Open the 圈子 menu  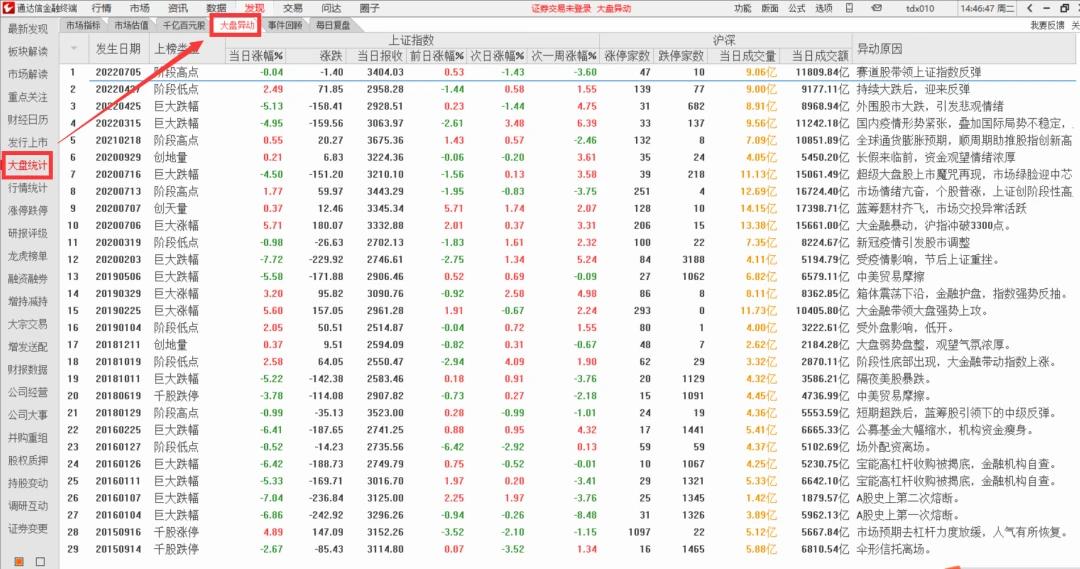tap(369, 8)
